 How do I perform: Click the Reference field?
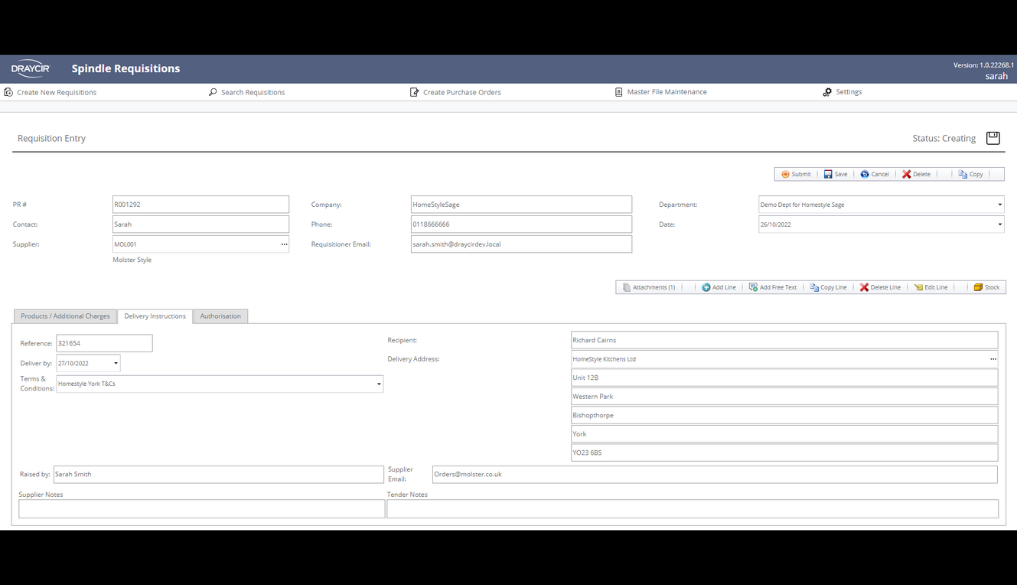[x=104, y=343]
